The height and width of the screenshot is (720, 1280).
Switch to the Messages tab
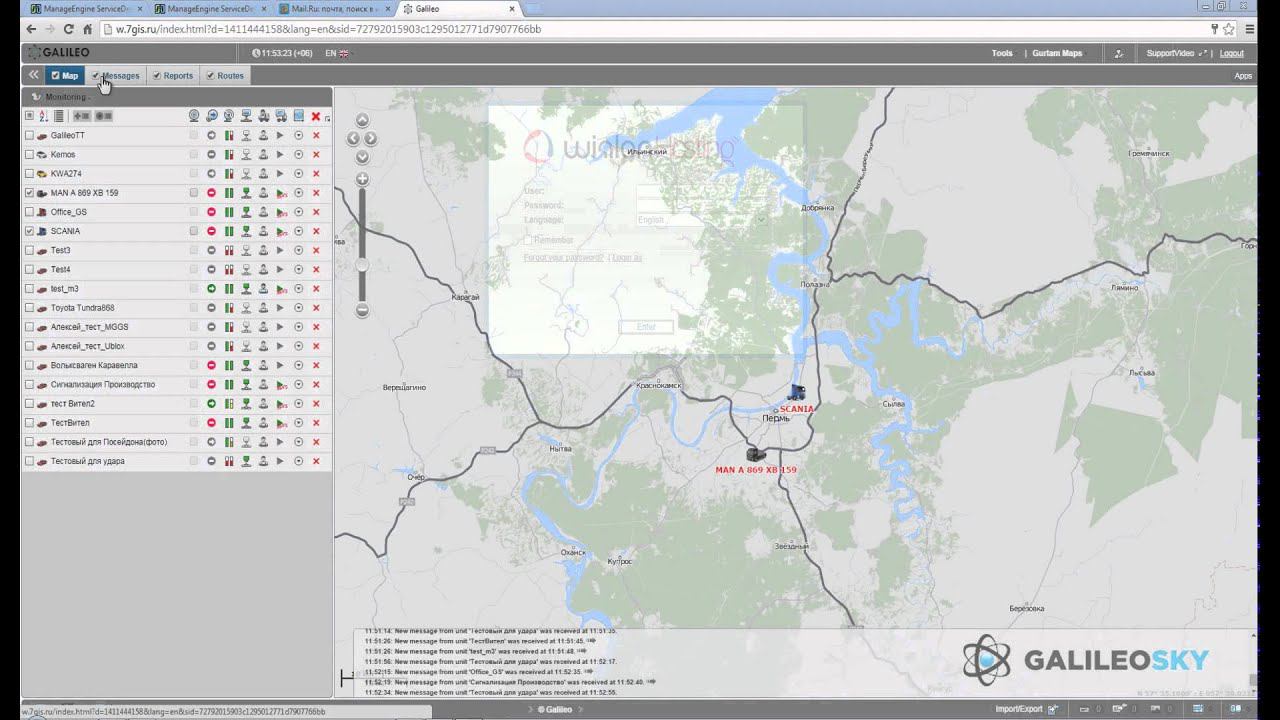coord(120,76)
